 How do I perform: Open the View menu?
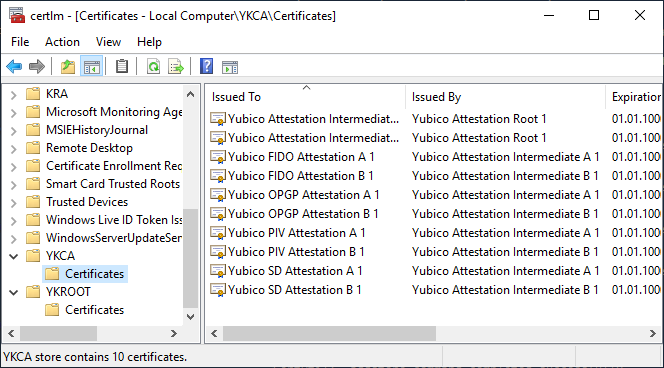pos(108,42)
